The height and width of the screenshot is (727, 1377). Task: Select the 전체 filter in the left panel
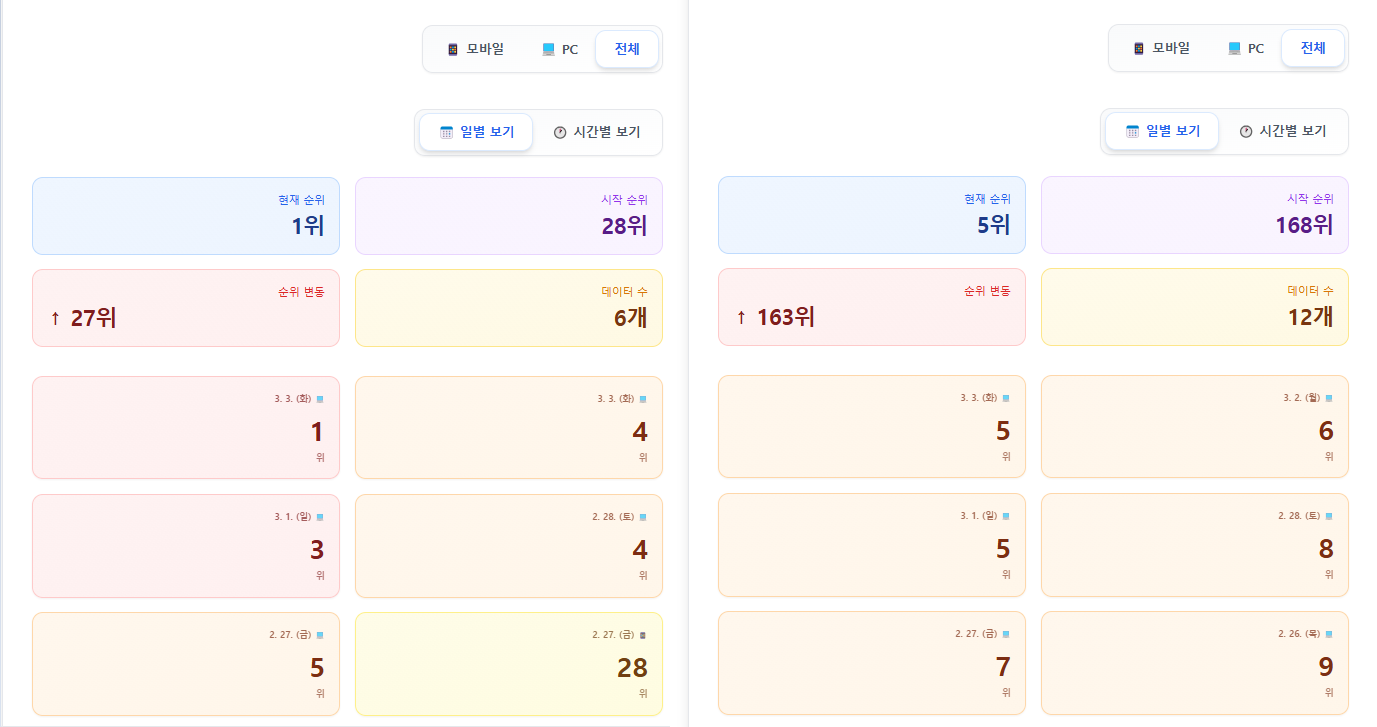pos(627,49)
